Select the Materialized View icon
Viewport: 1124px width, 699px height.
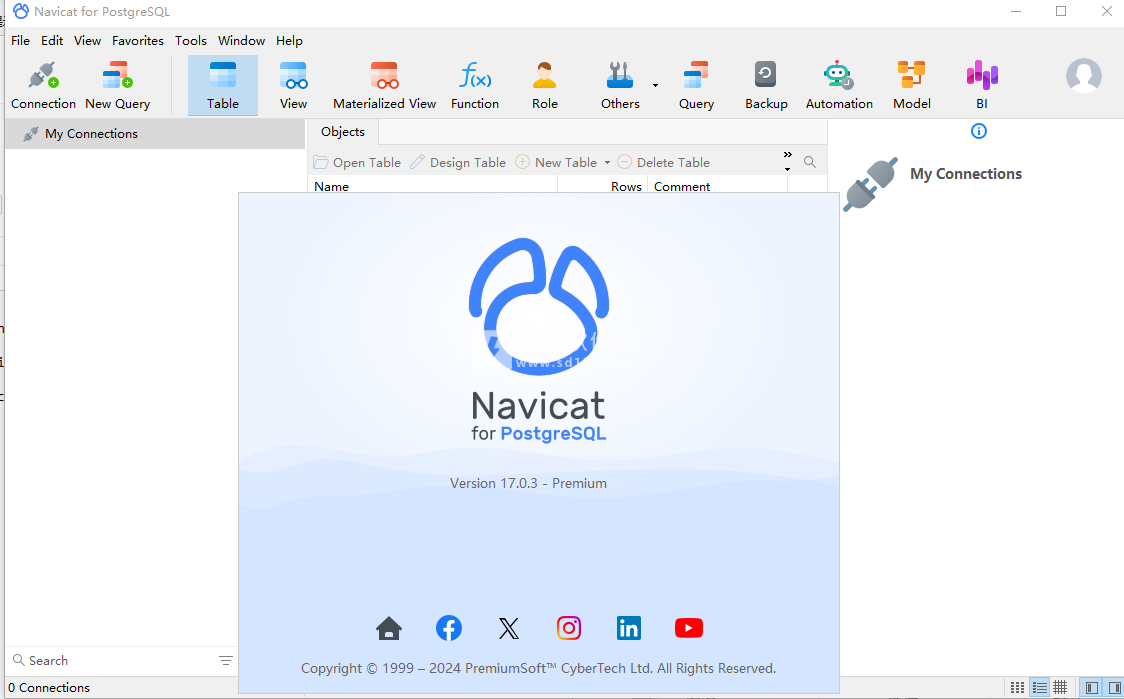coord(384,85)
